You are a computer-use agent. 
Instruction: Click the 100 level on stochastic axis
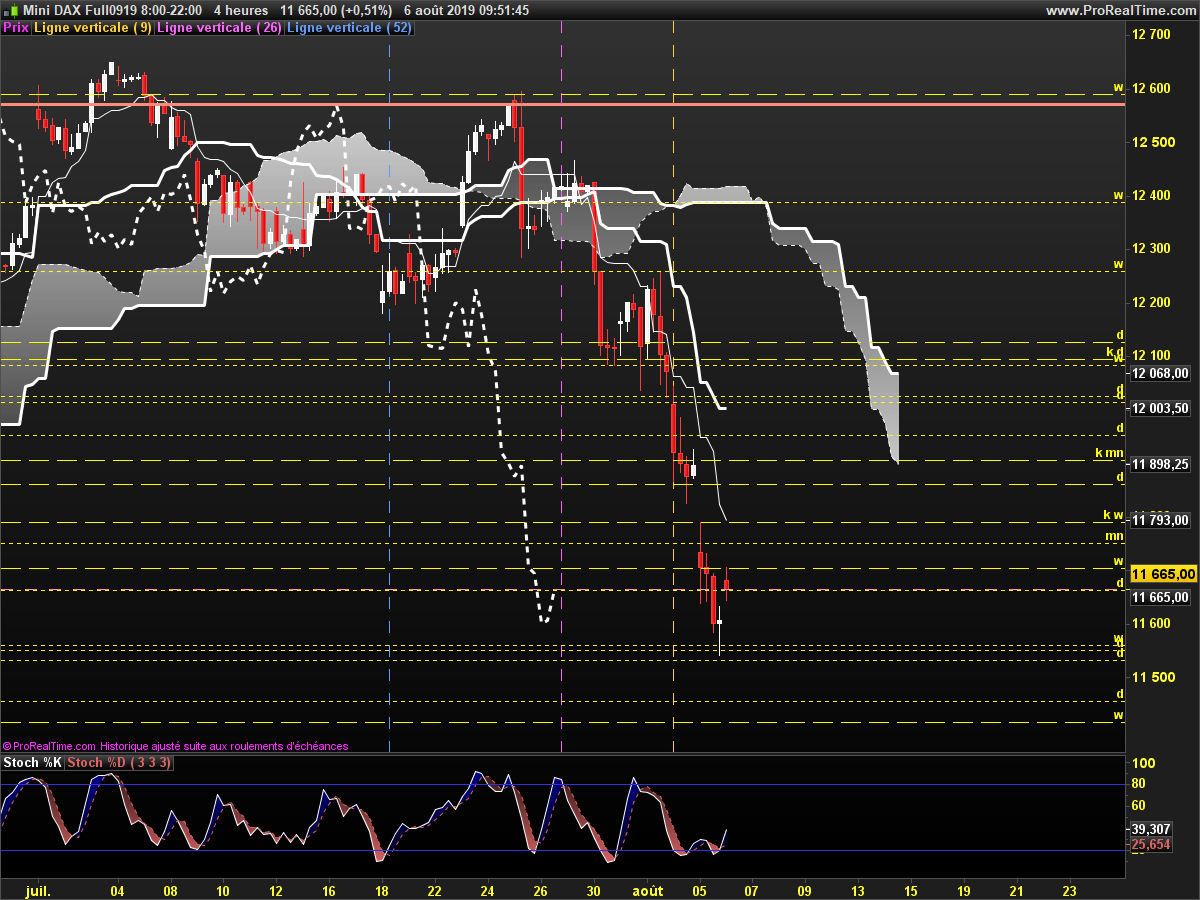tap(1142, 763)
